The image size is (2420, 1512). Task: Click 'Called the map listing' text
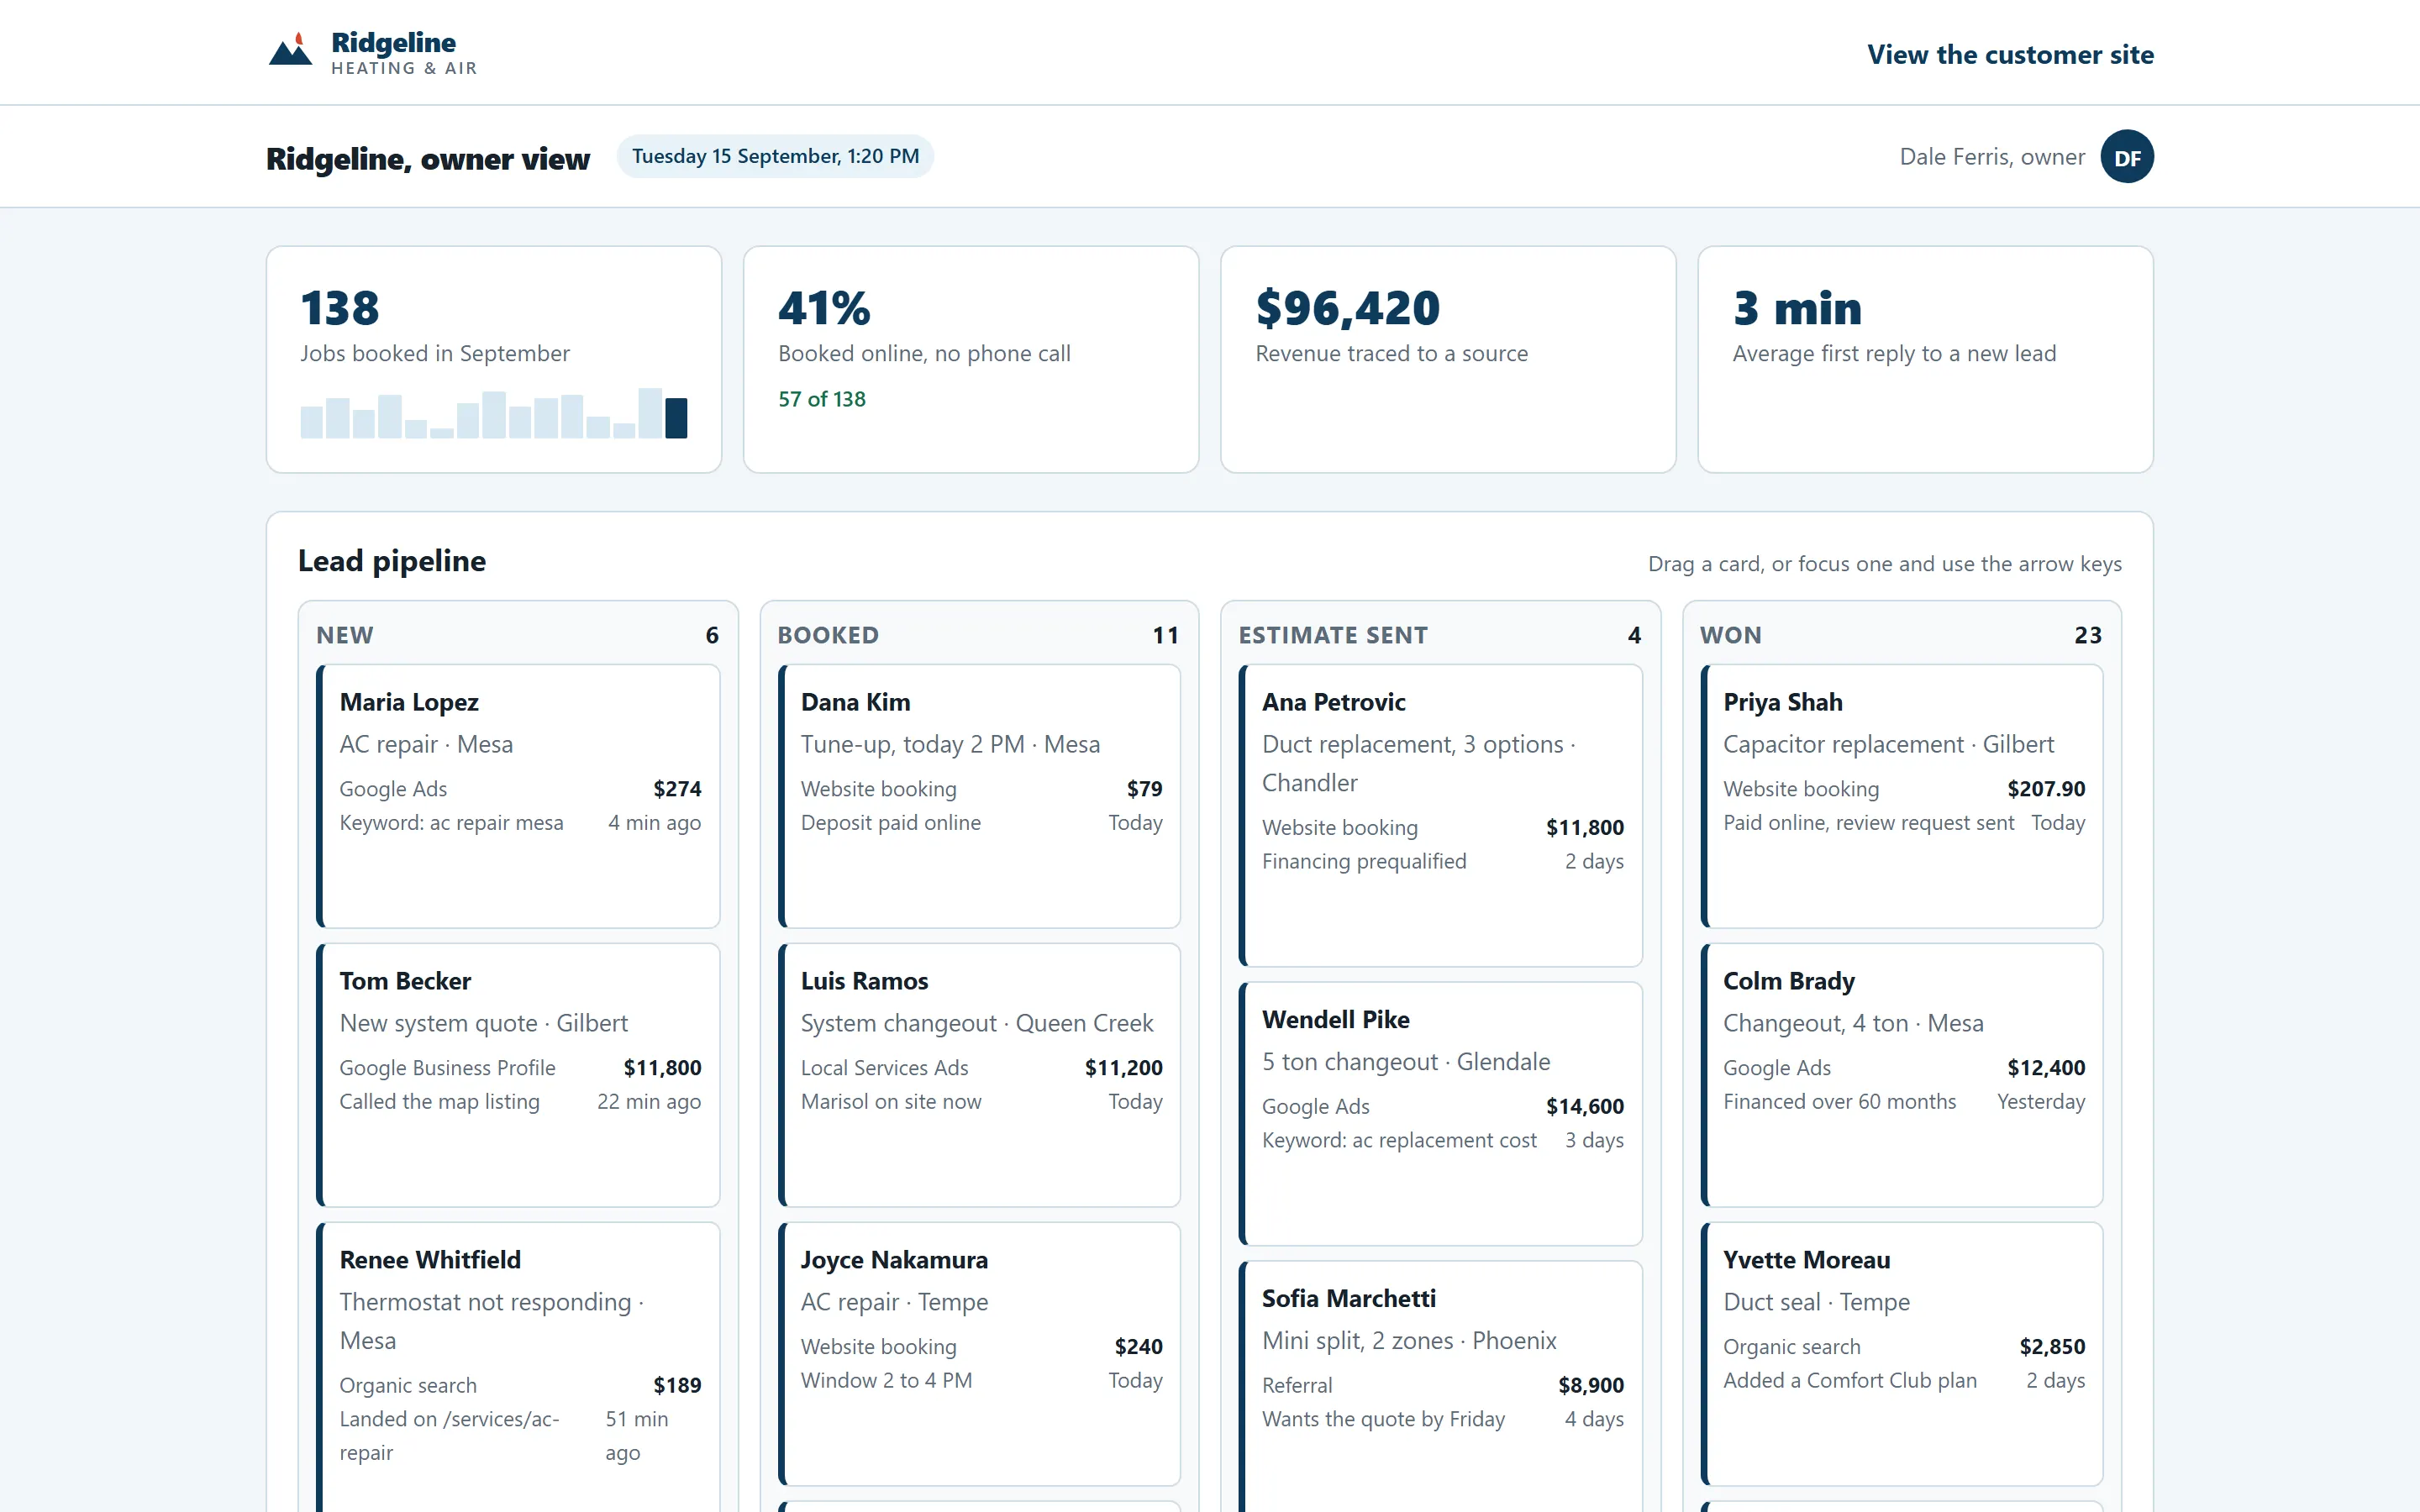439,1101
